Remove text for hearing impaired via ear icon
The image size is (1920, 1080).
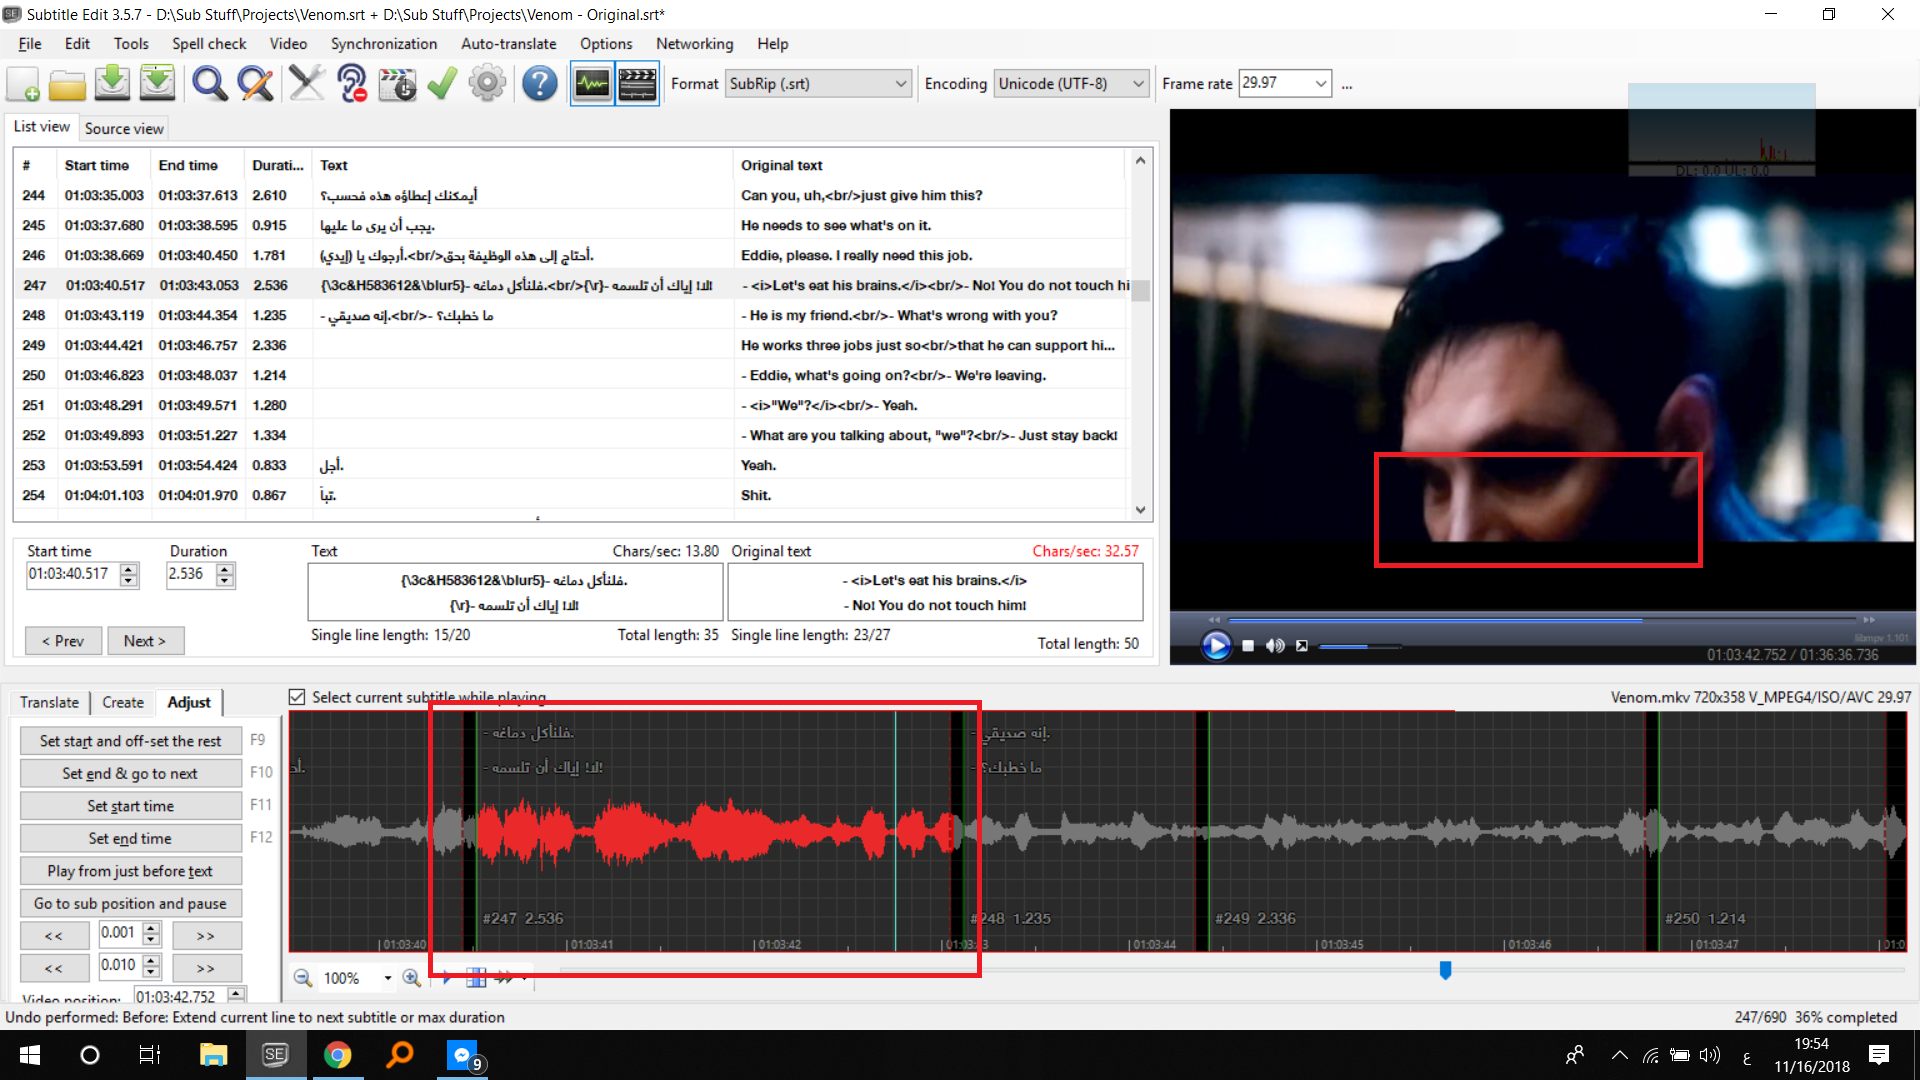[x=352, y=83]
